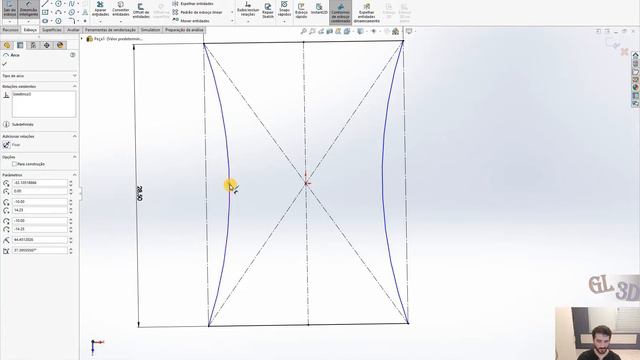Viewport: 640px width, 360px height.
Task: Click Espelhar entidades dinamicamente tool
Action: (x=367, y=13)
